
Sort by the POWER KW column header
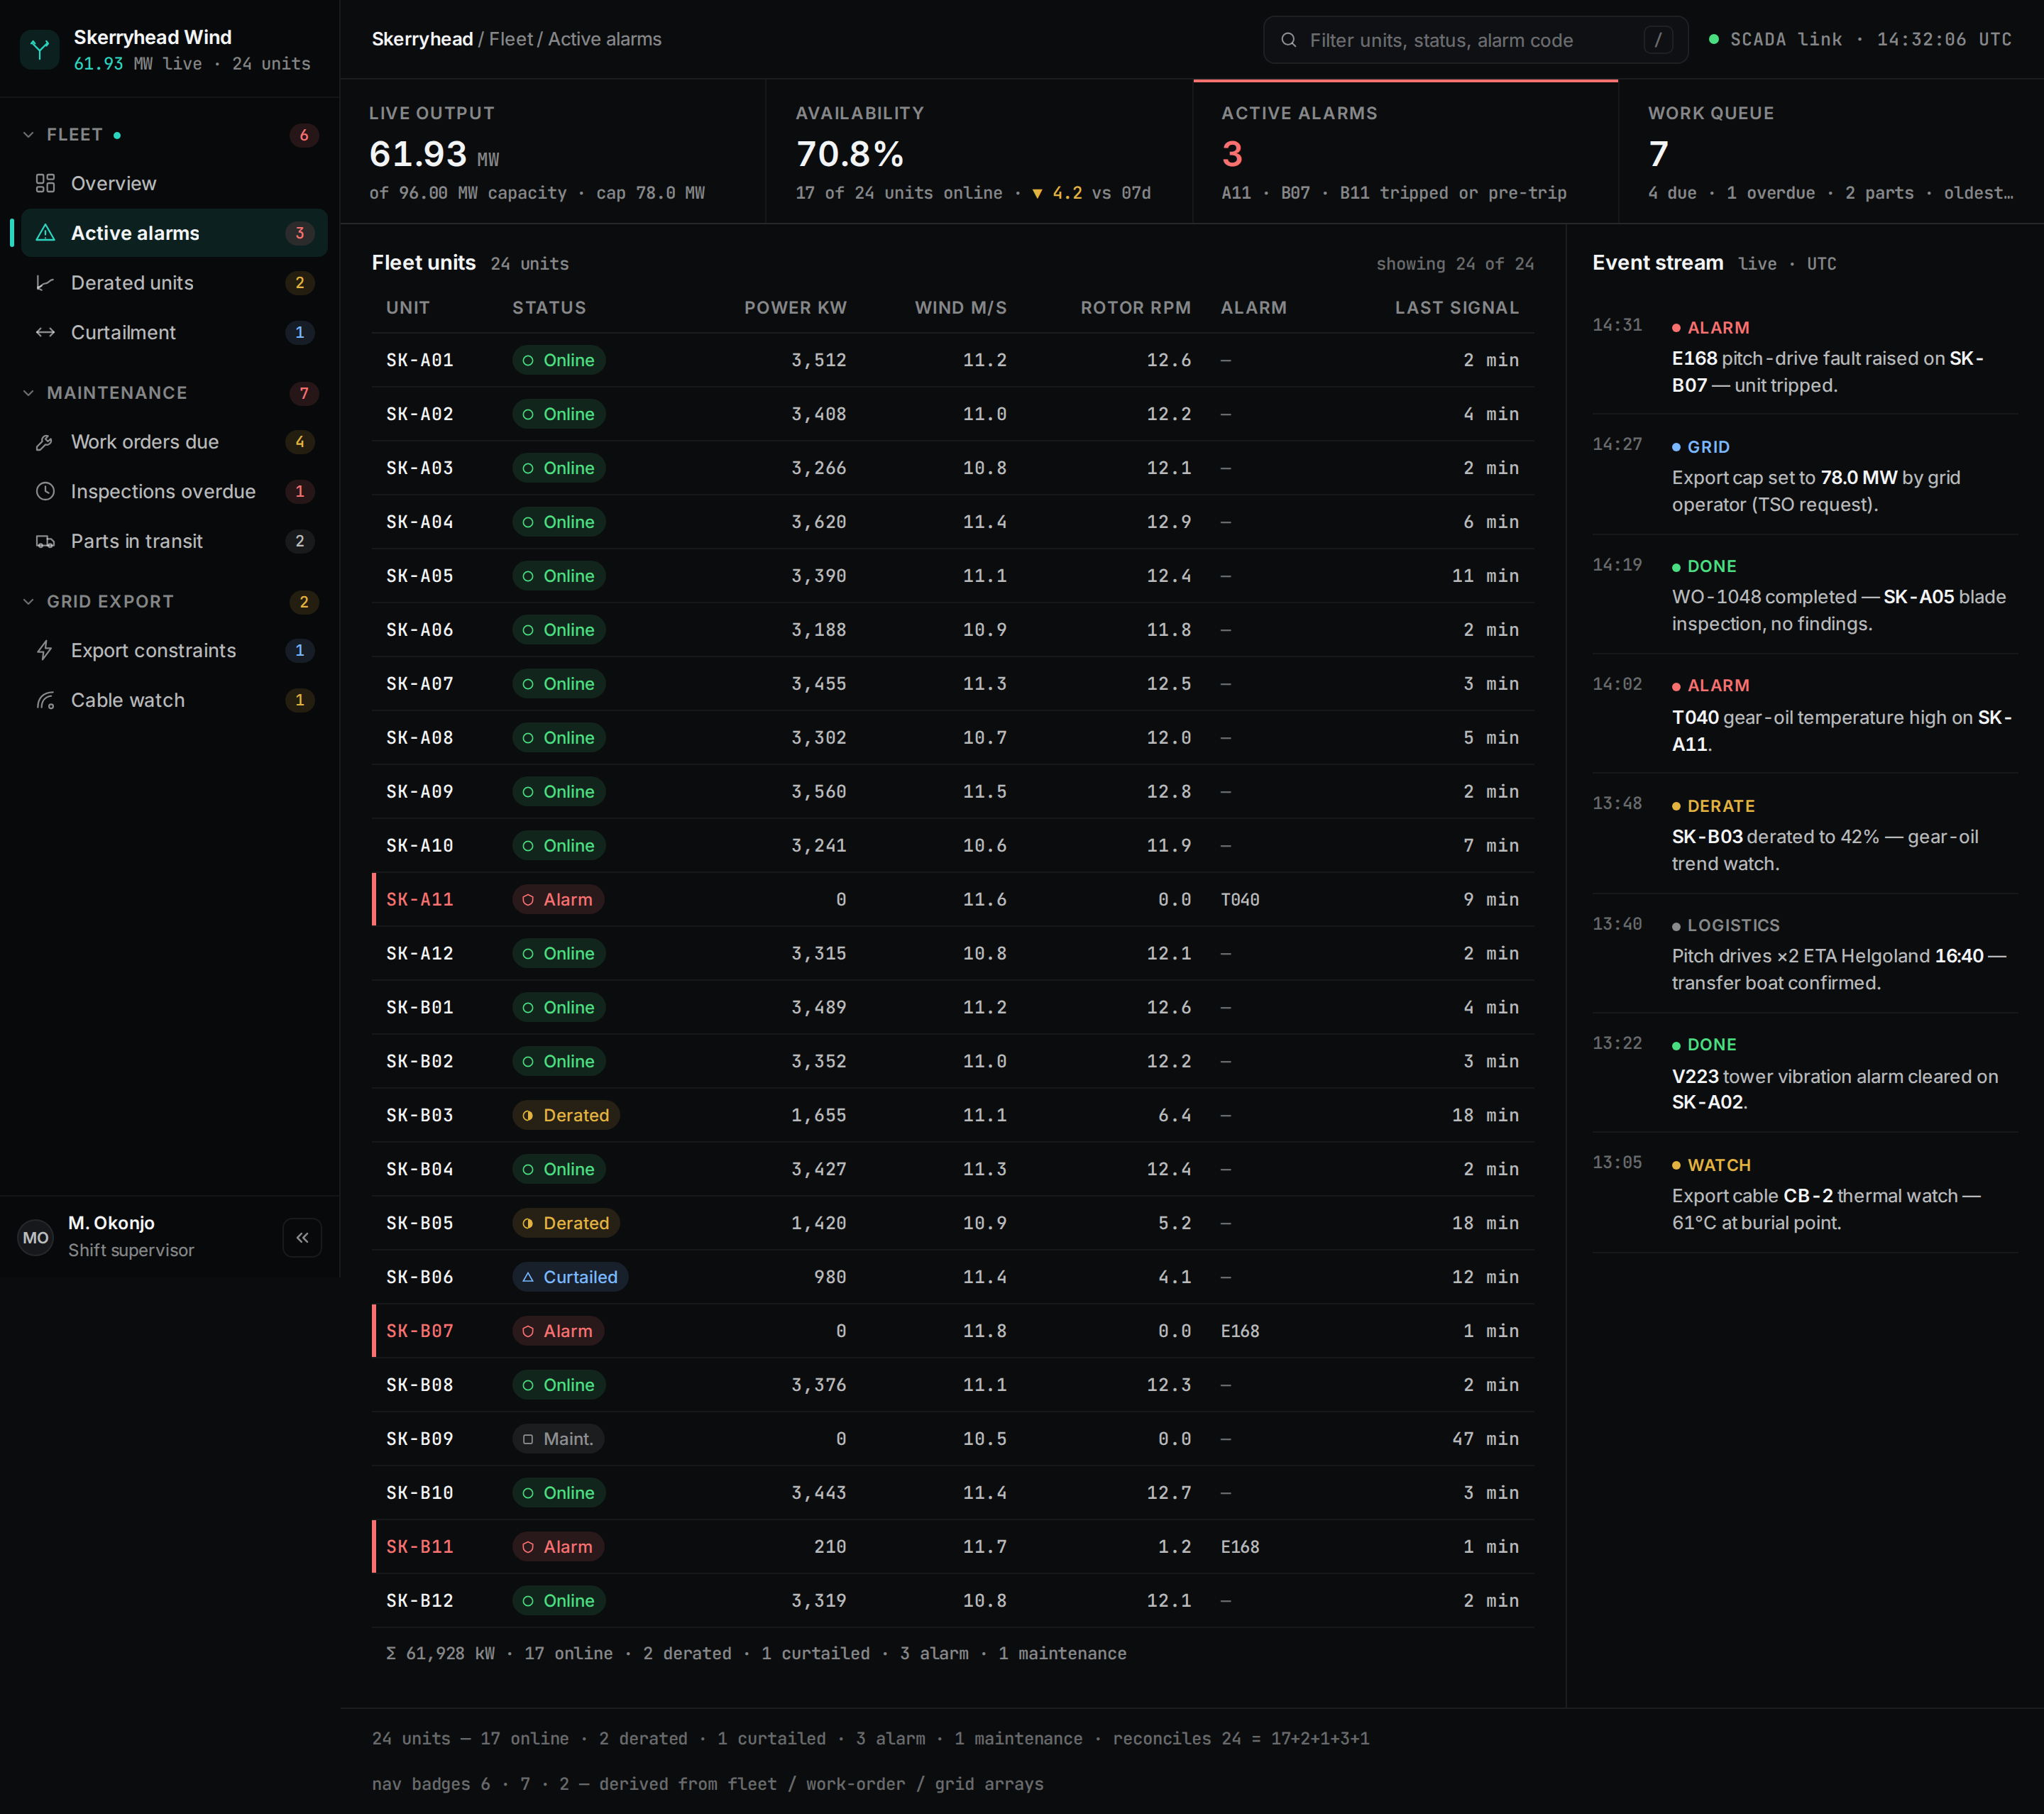[795, 308]
